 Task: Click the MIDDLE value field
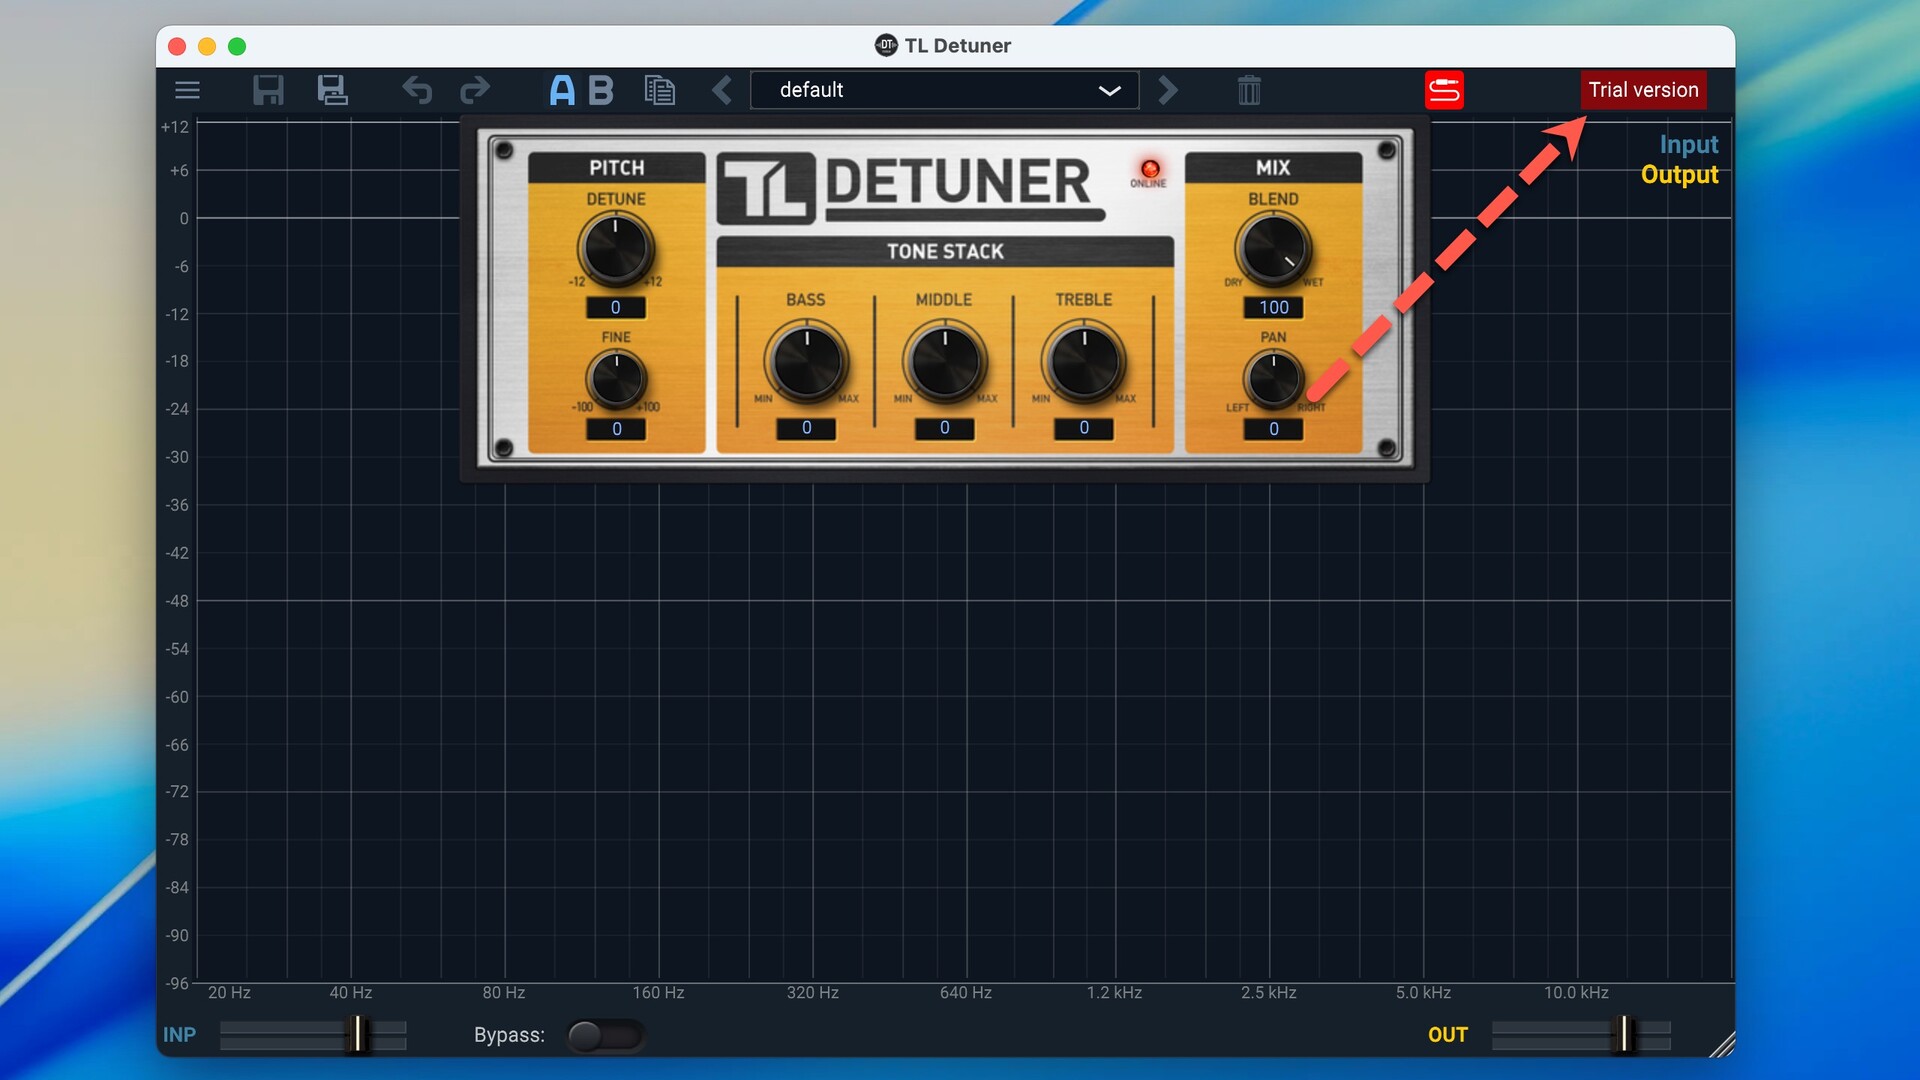(x=944, y=428)
